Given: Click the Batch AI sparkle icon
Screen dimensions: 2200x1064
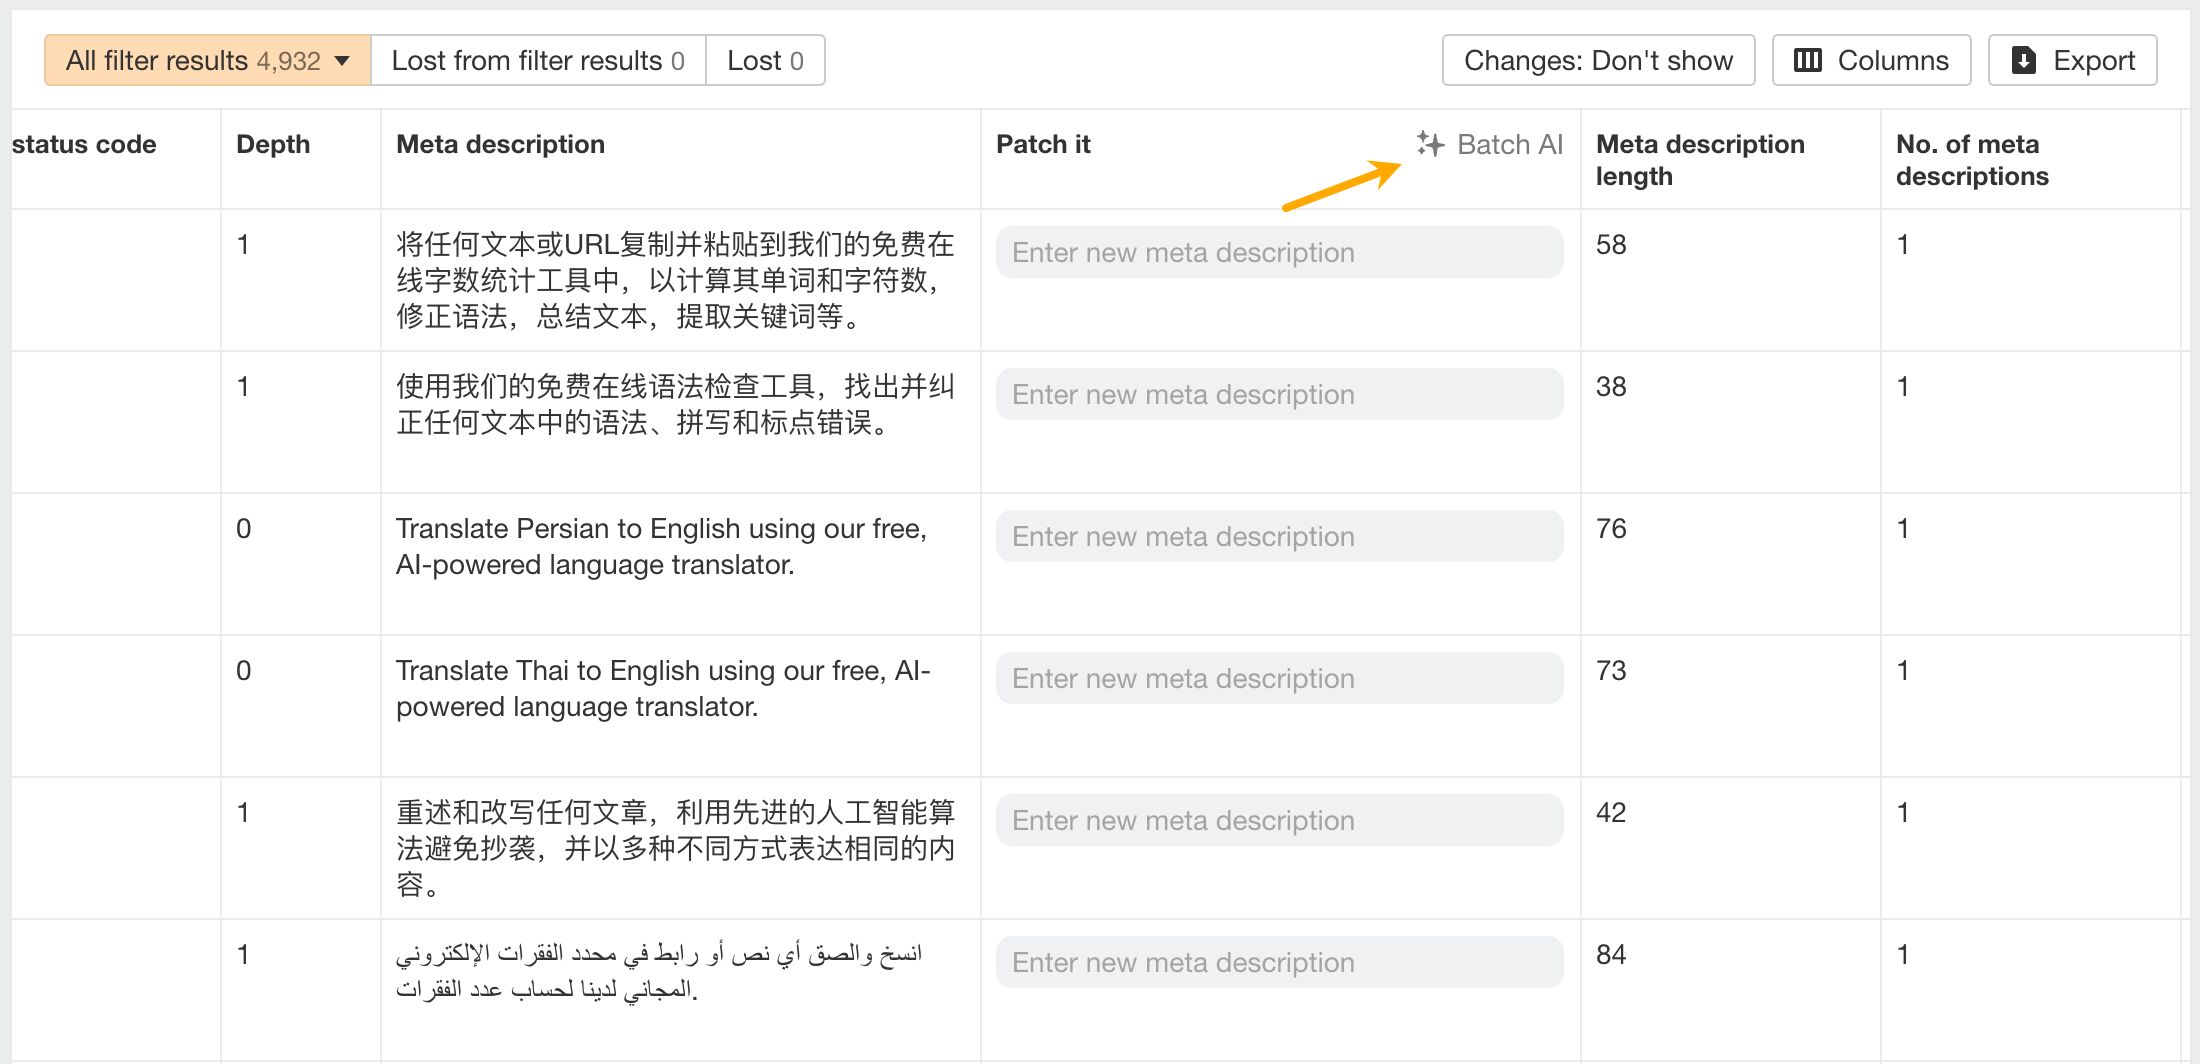Looking at the screenshot, I should (x=1430, y=144).
